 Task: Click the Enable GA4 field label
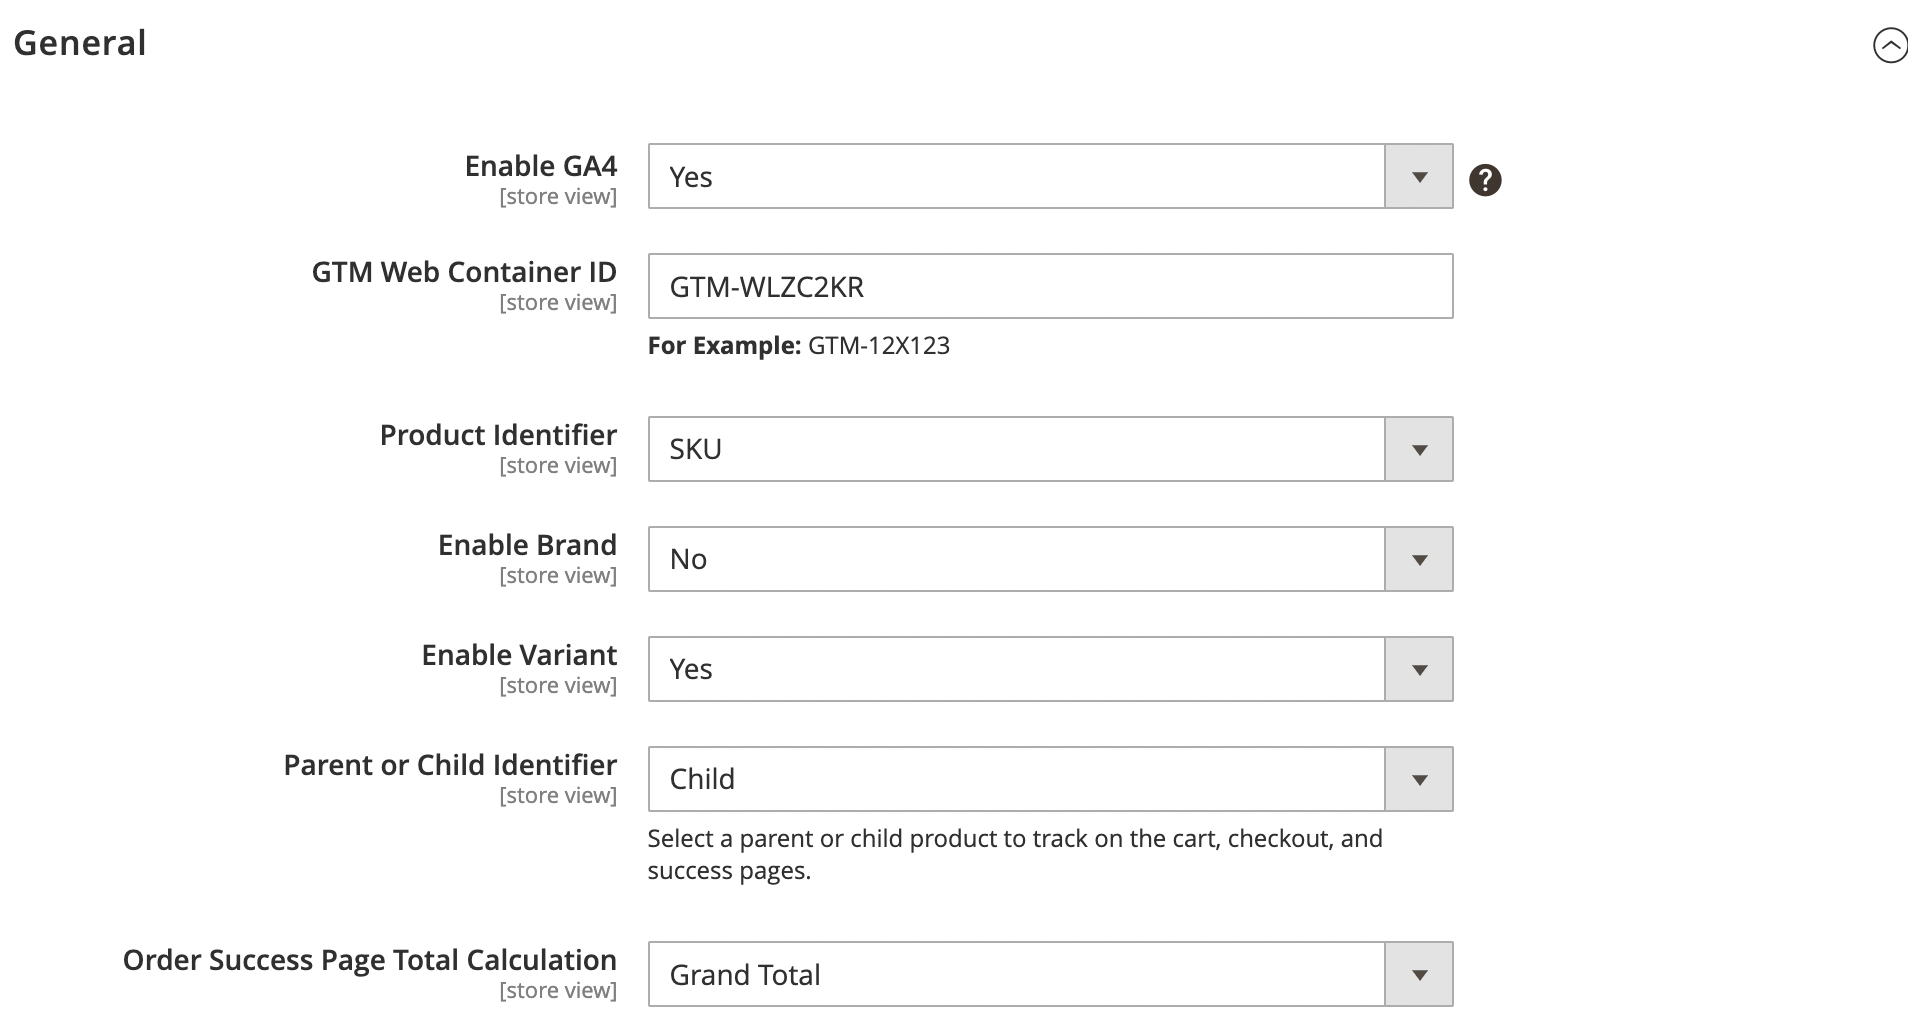point(541,166)
